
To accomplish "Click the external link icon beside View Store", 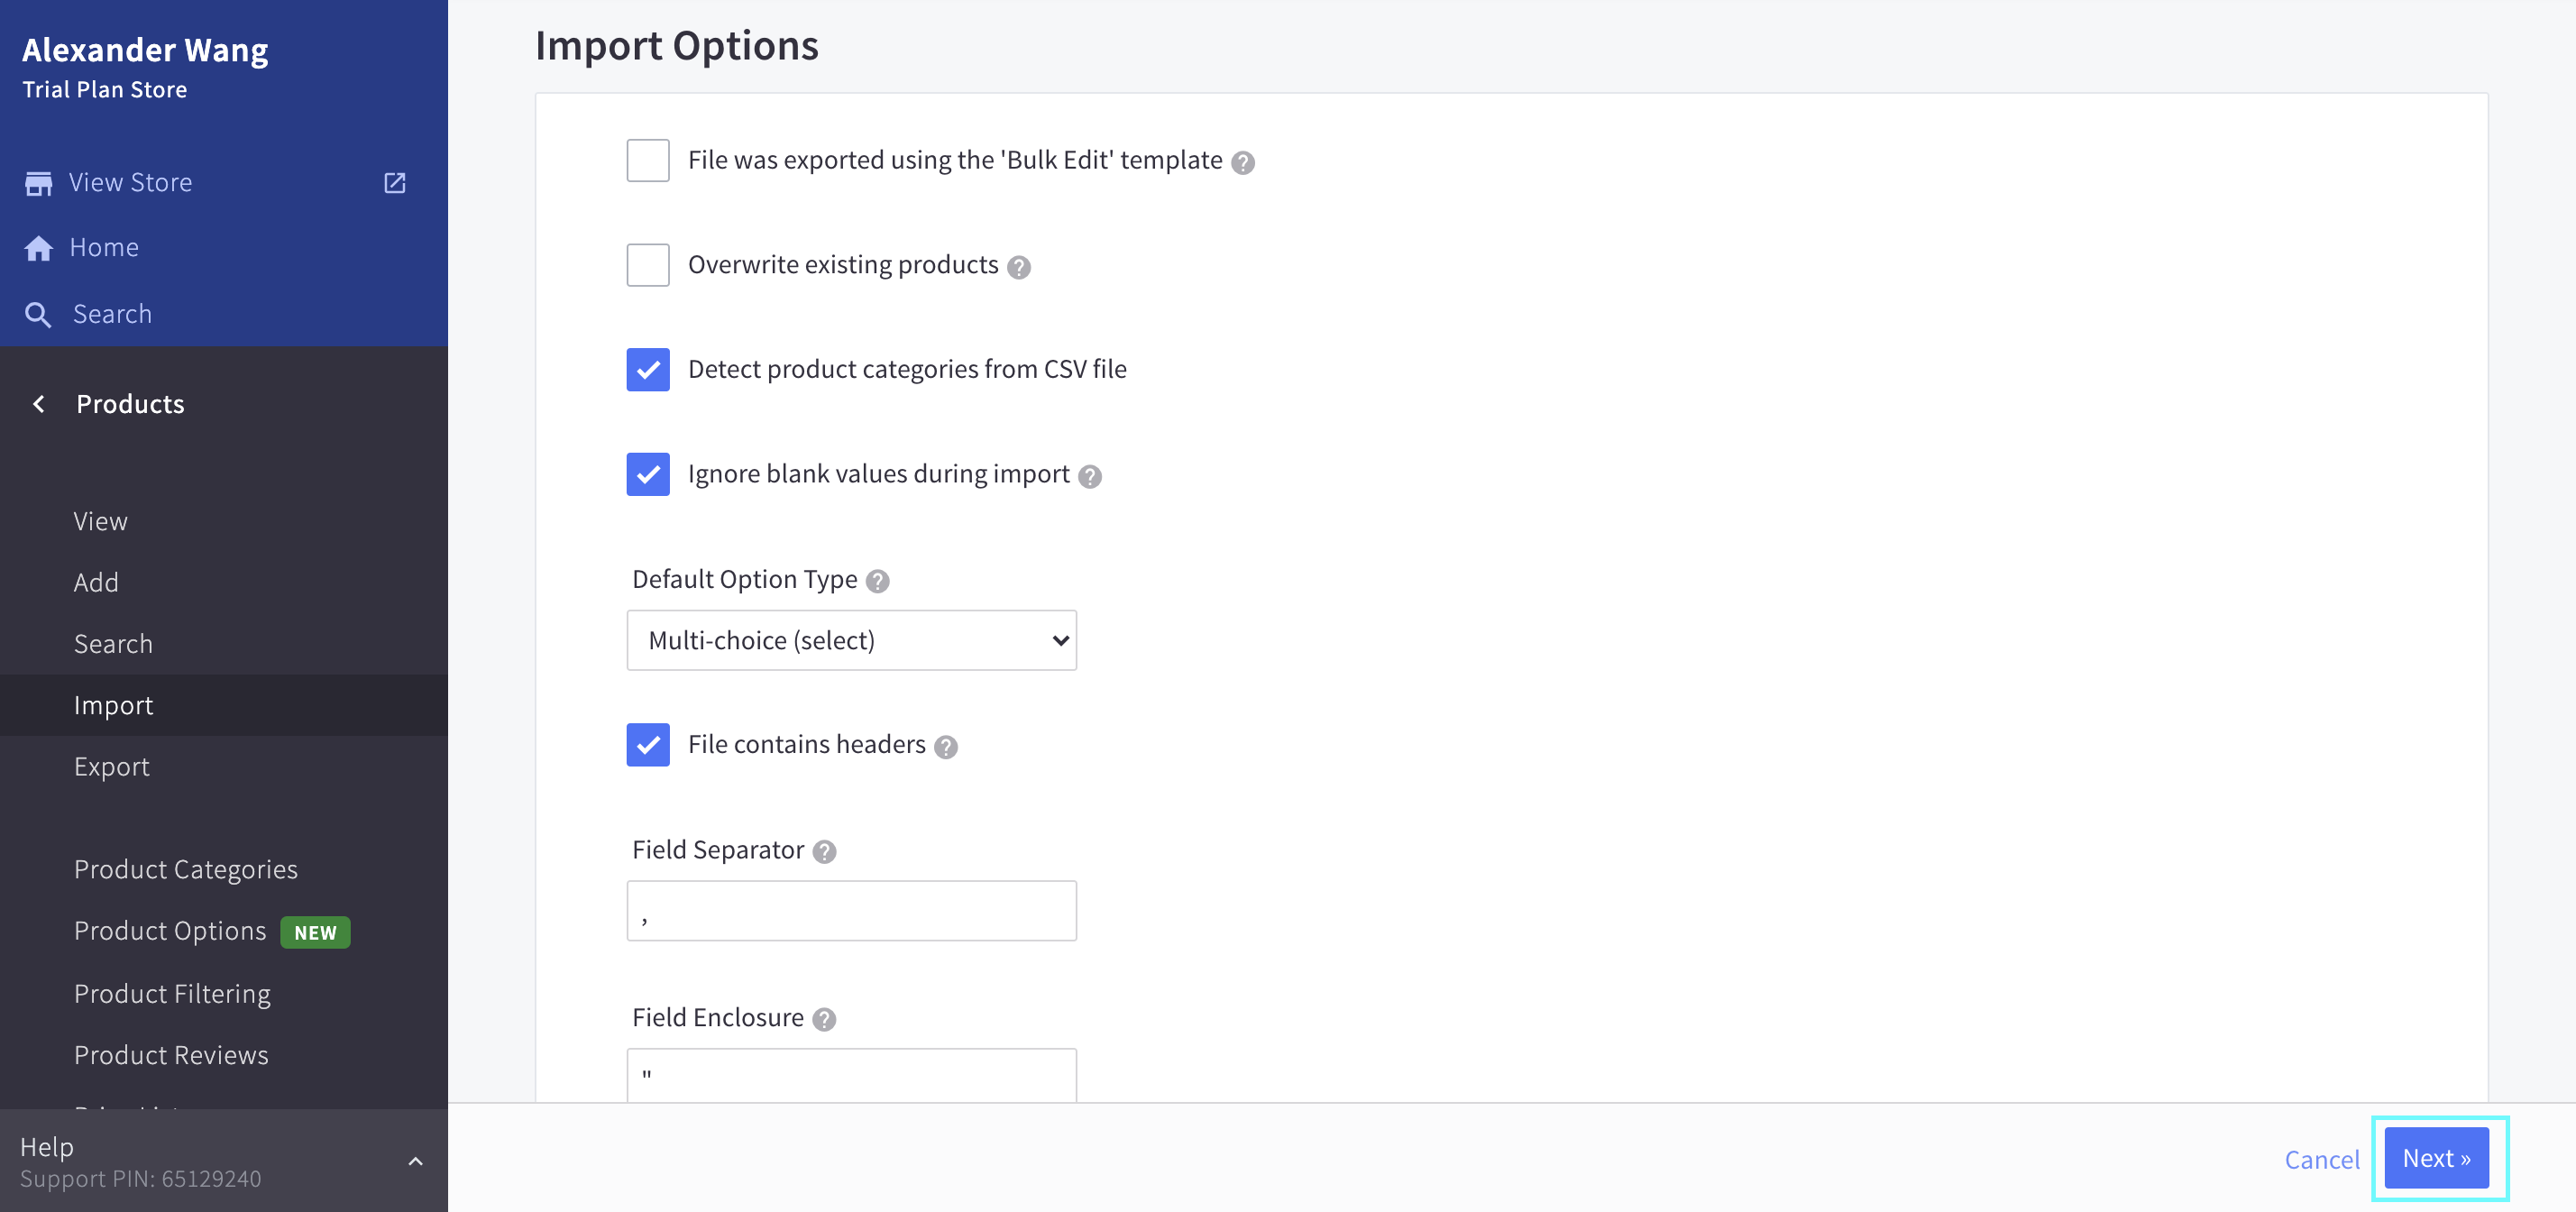I will click(395, 183).
